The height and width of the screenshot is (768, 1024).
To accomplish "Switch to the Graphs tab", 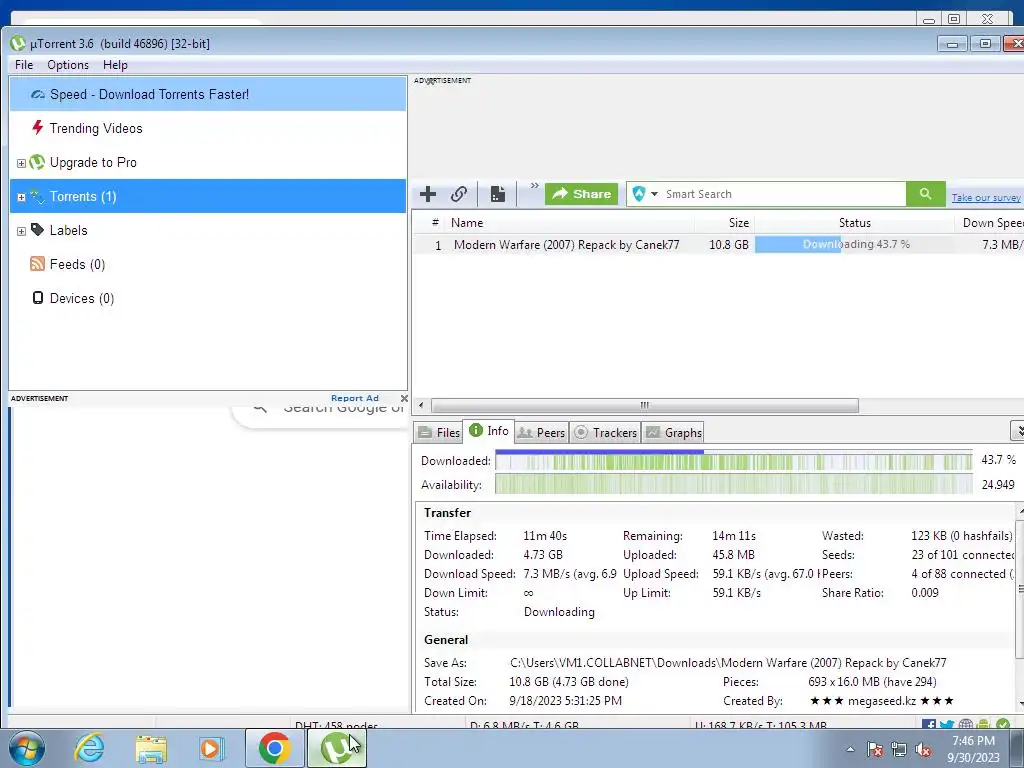I will (x=673, y=433).
